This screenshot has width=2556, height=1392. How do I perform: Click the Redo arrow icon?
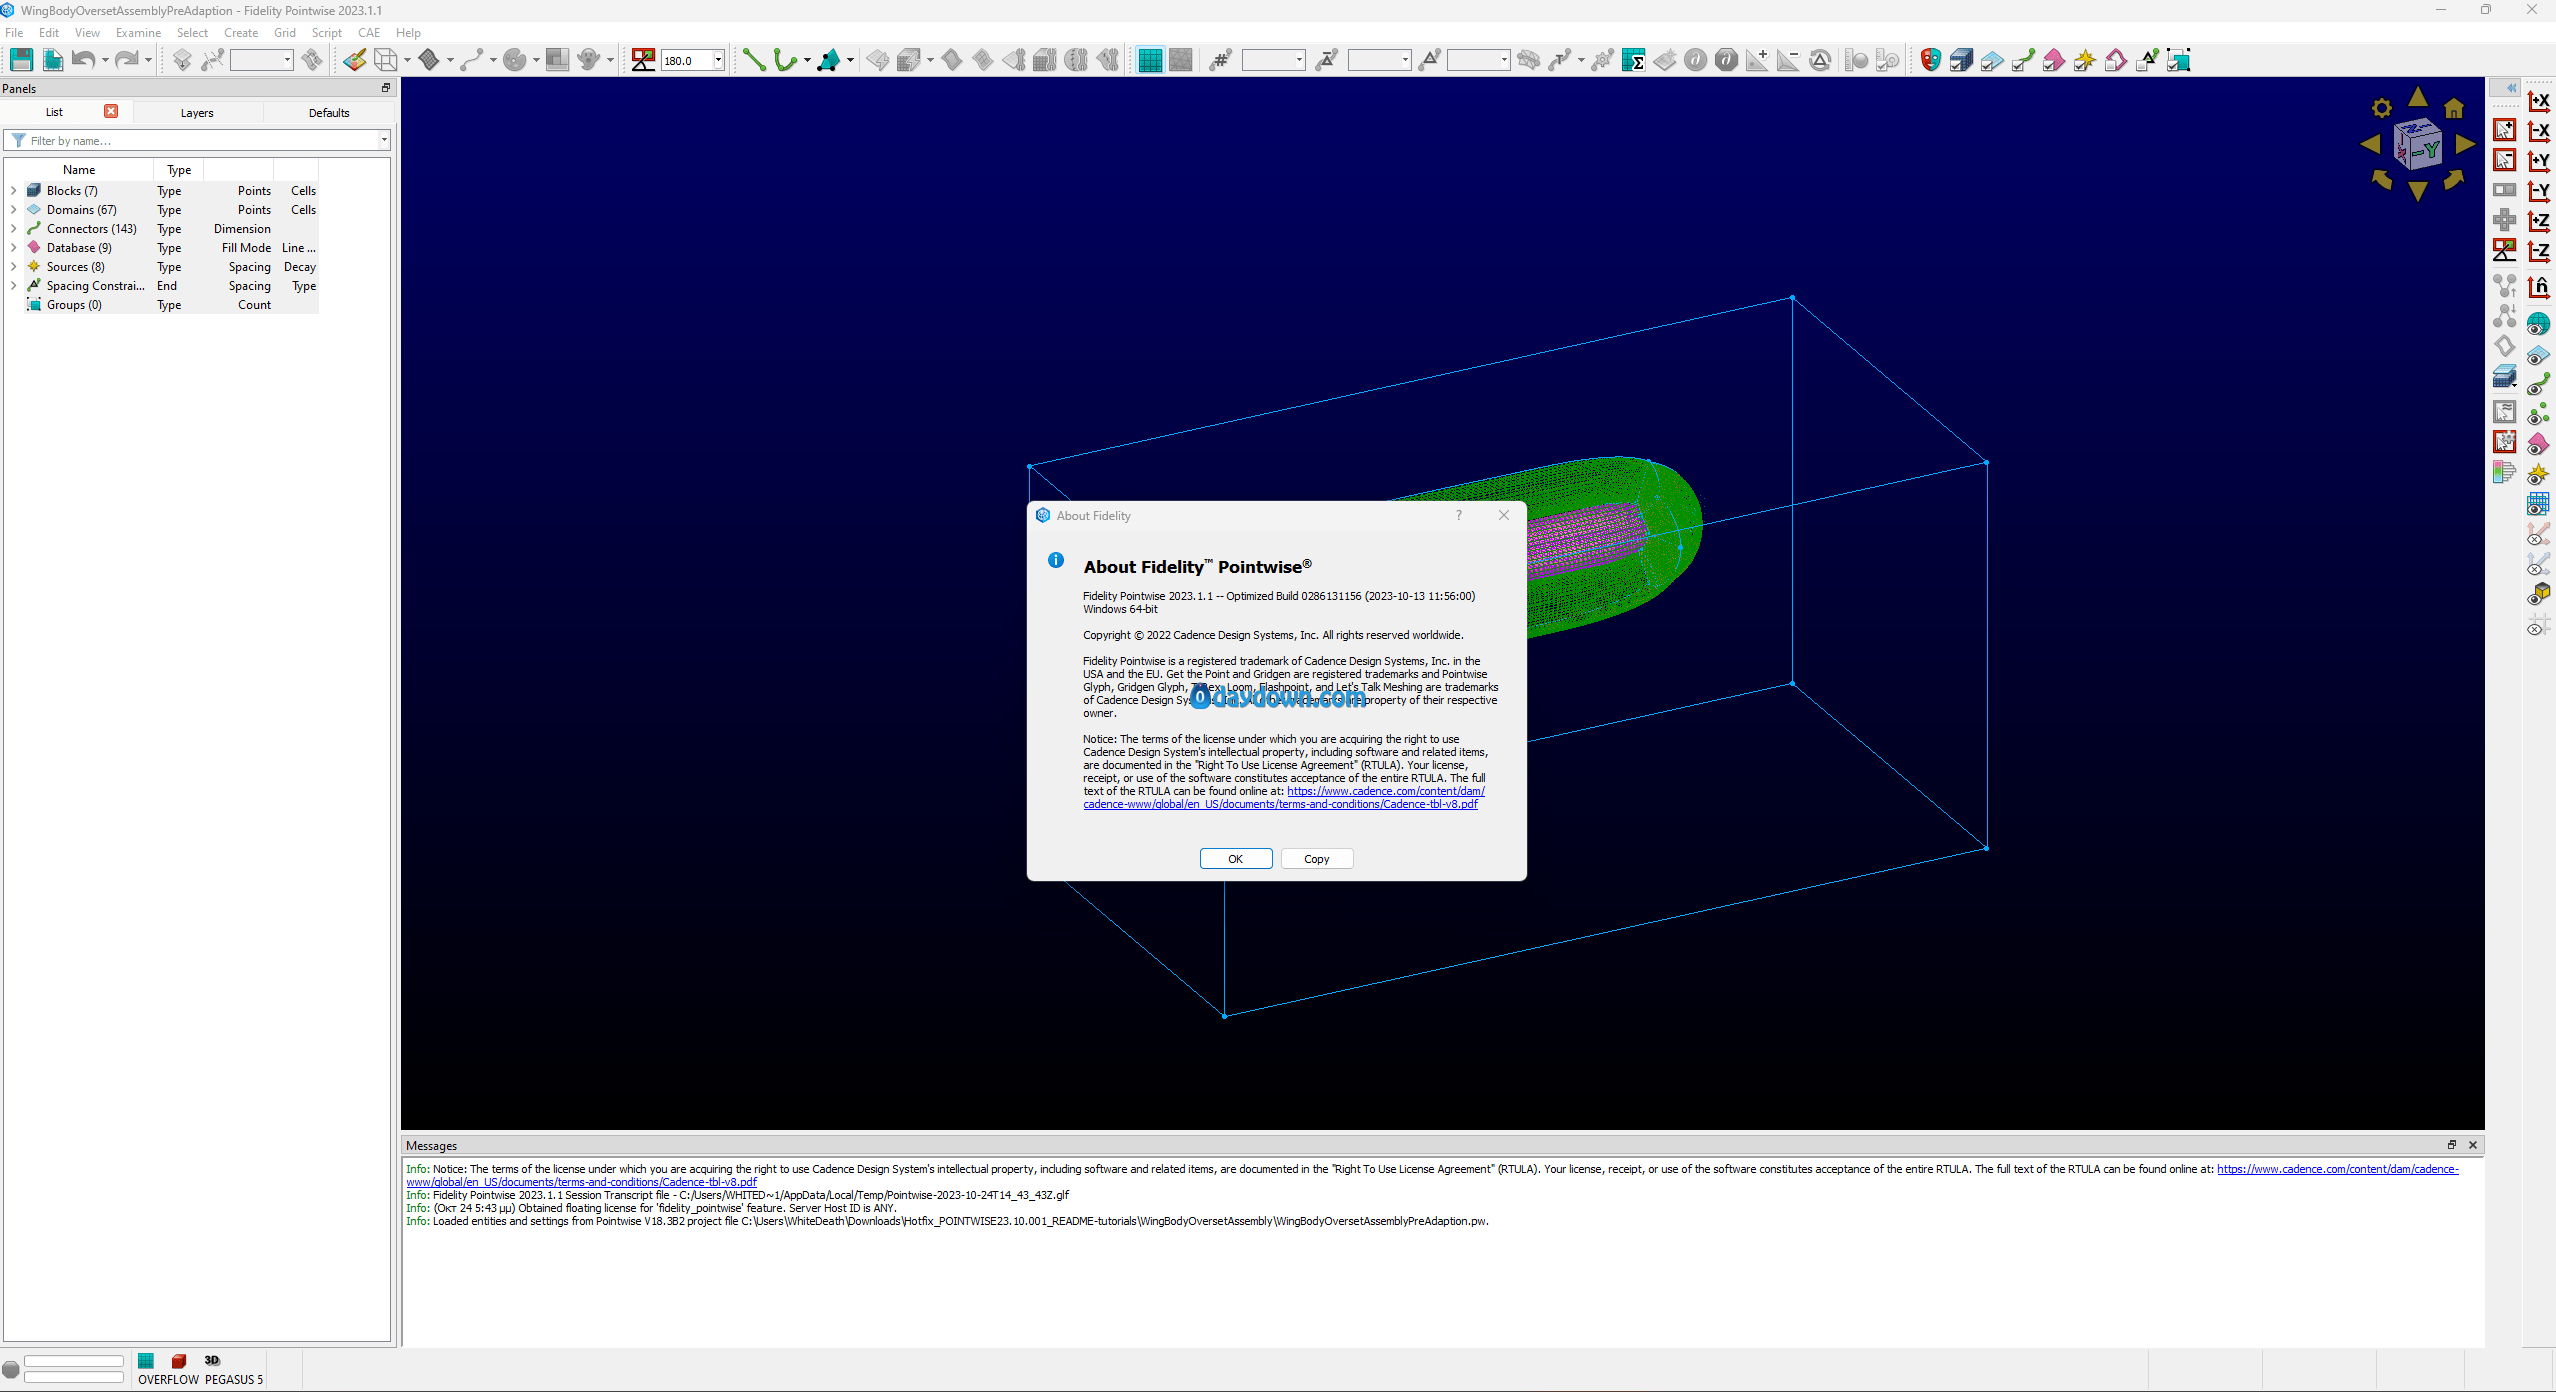127,60
